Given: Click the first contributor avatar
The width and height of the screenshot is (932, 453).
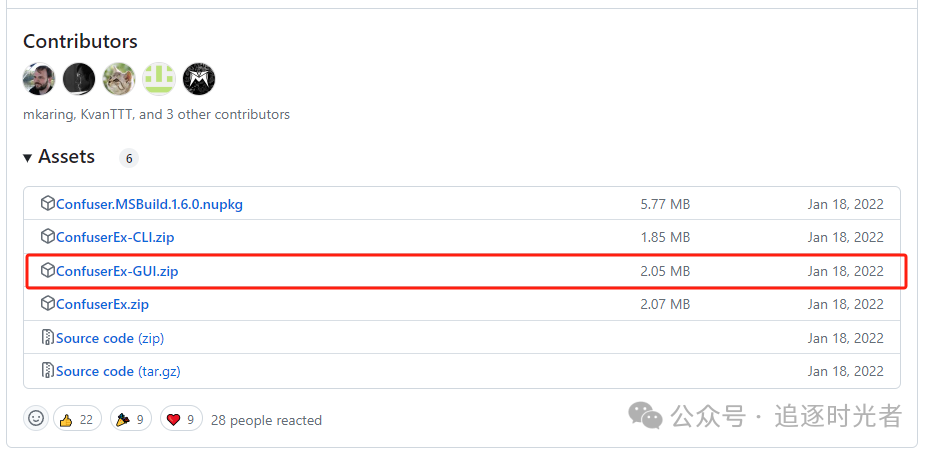Looking at the screenshot, I should 39,79.
